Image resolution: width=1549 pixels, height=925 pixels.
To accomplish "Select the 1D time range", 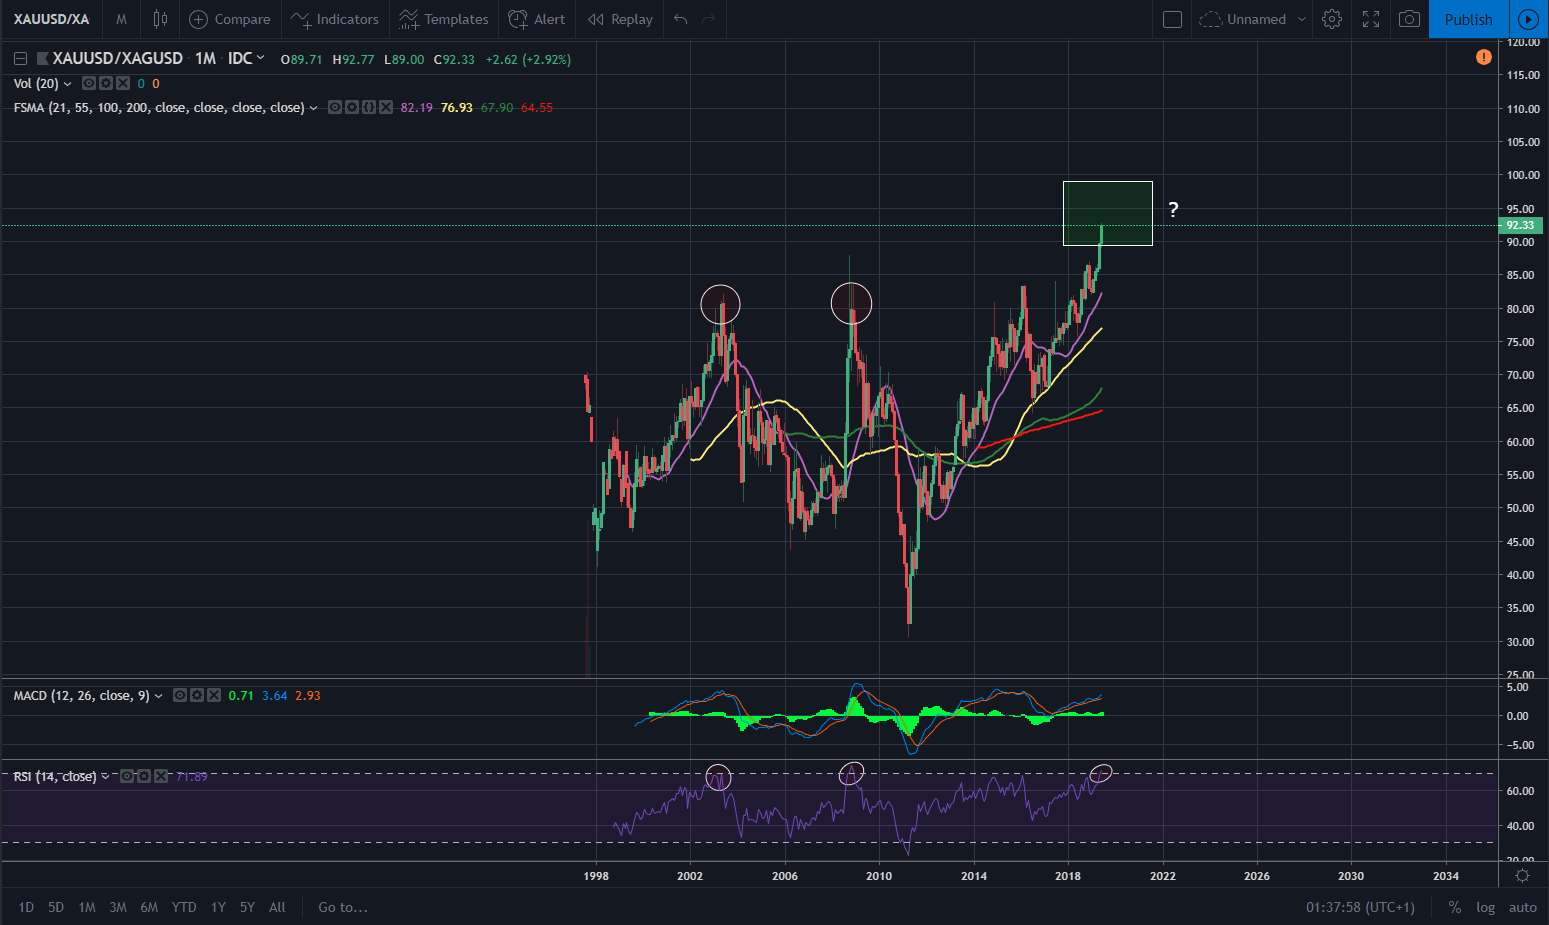I will click(x=26, y=907).
